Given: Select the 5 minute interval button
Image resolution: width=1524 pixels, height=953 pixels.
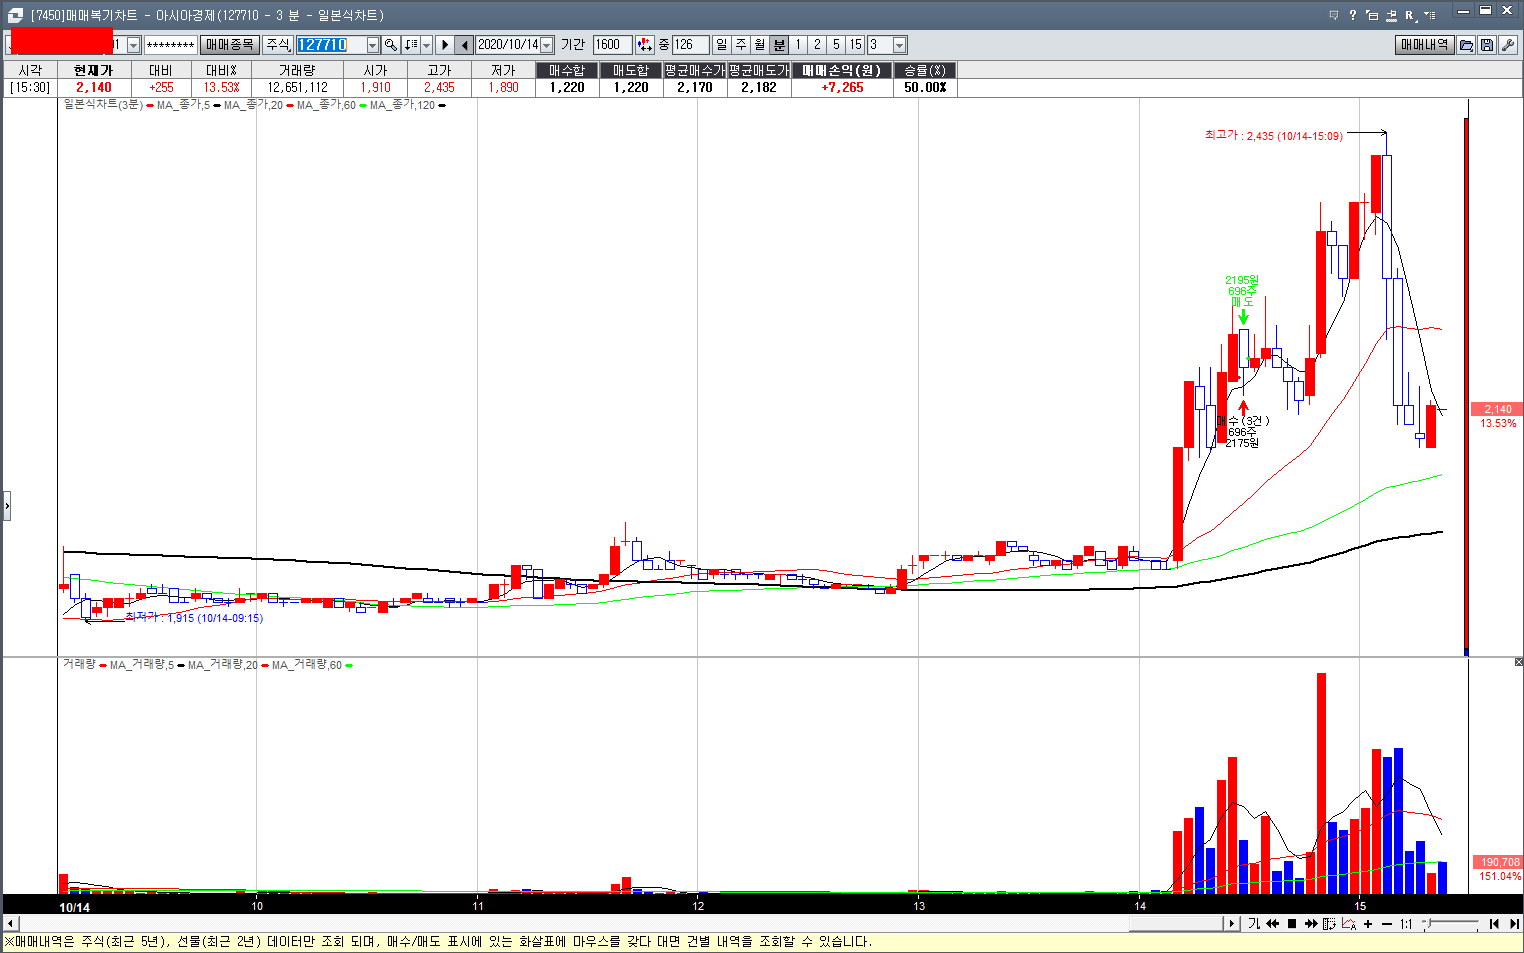Looking at the screenshot, I should (x=836, y=45).
